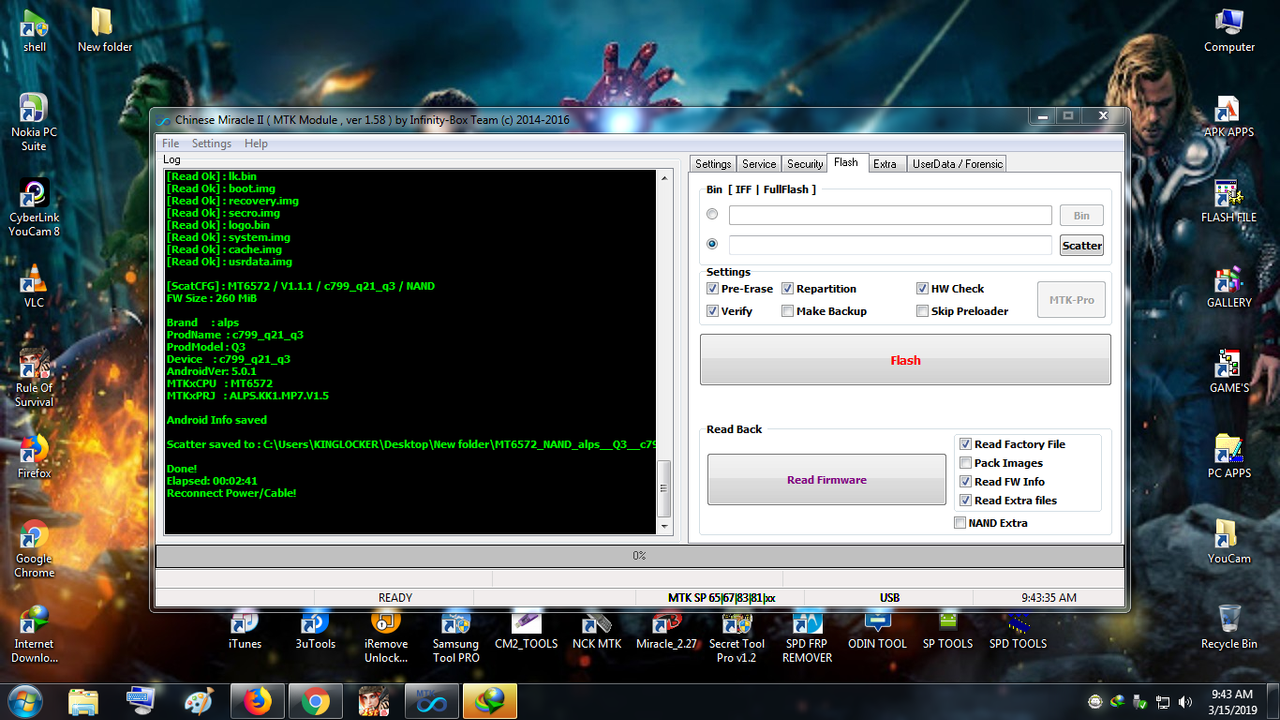Launch Samsung Tool PRO shortcut
The height and width of the screenshot is (720, 1280).
[x=456, y=637]
